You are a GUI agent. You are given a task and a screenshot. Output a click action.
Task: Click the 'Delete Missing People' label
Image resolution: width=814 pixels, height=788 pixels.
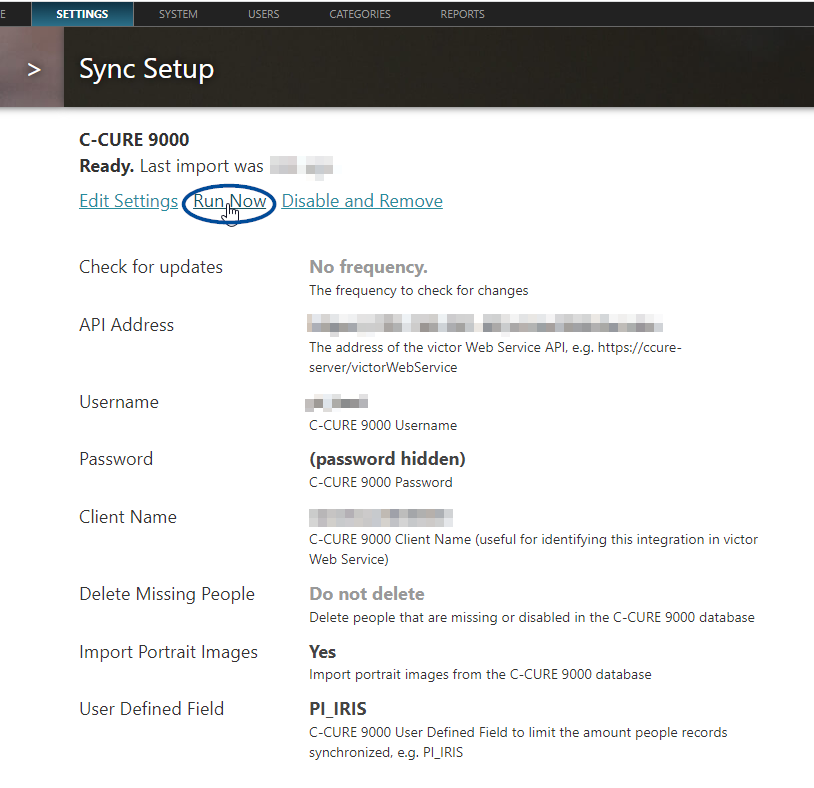coord(167,594)
